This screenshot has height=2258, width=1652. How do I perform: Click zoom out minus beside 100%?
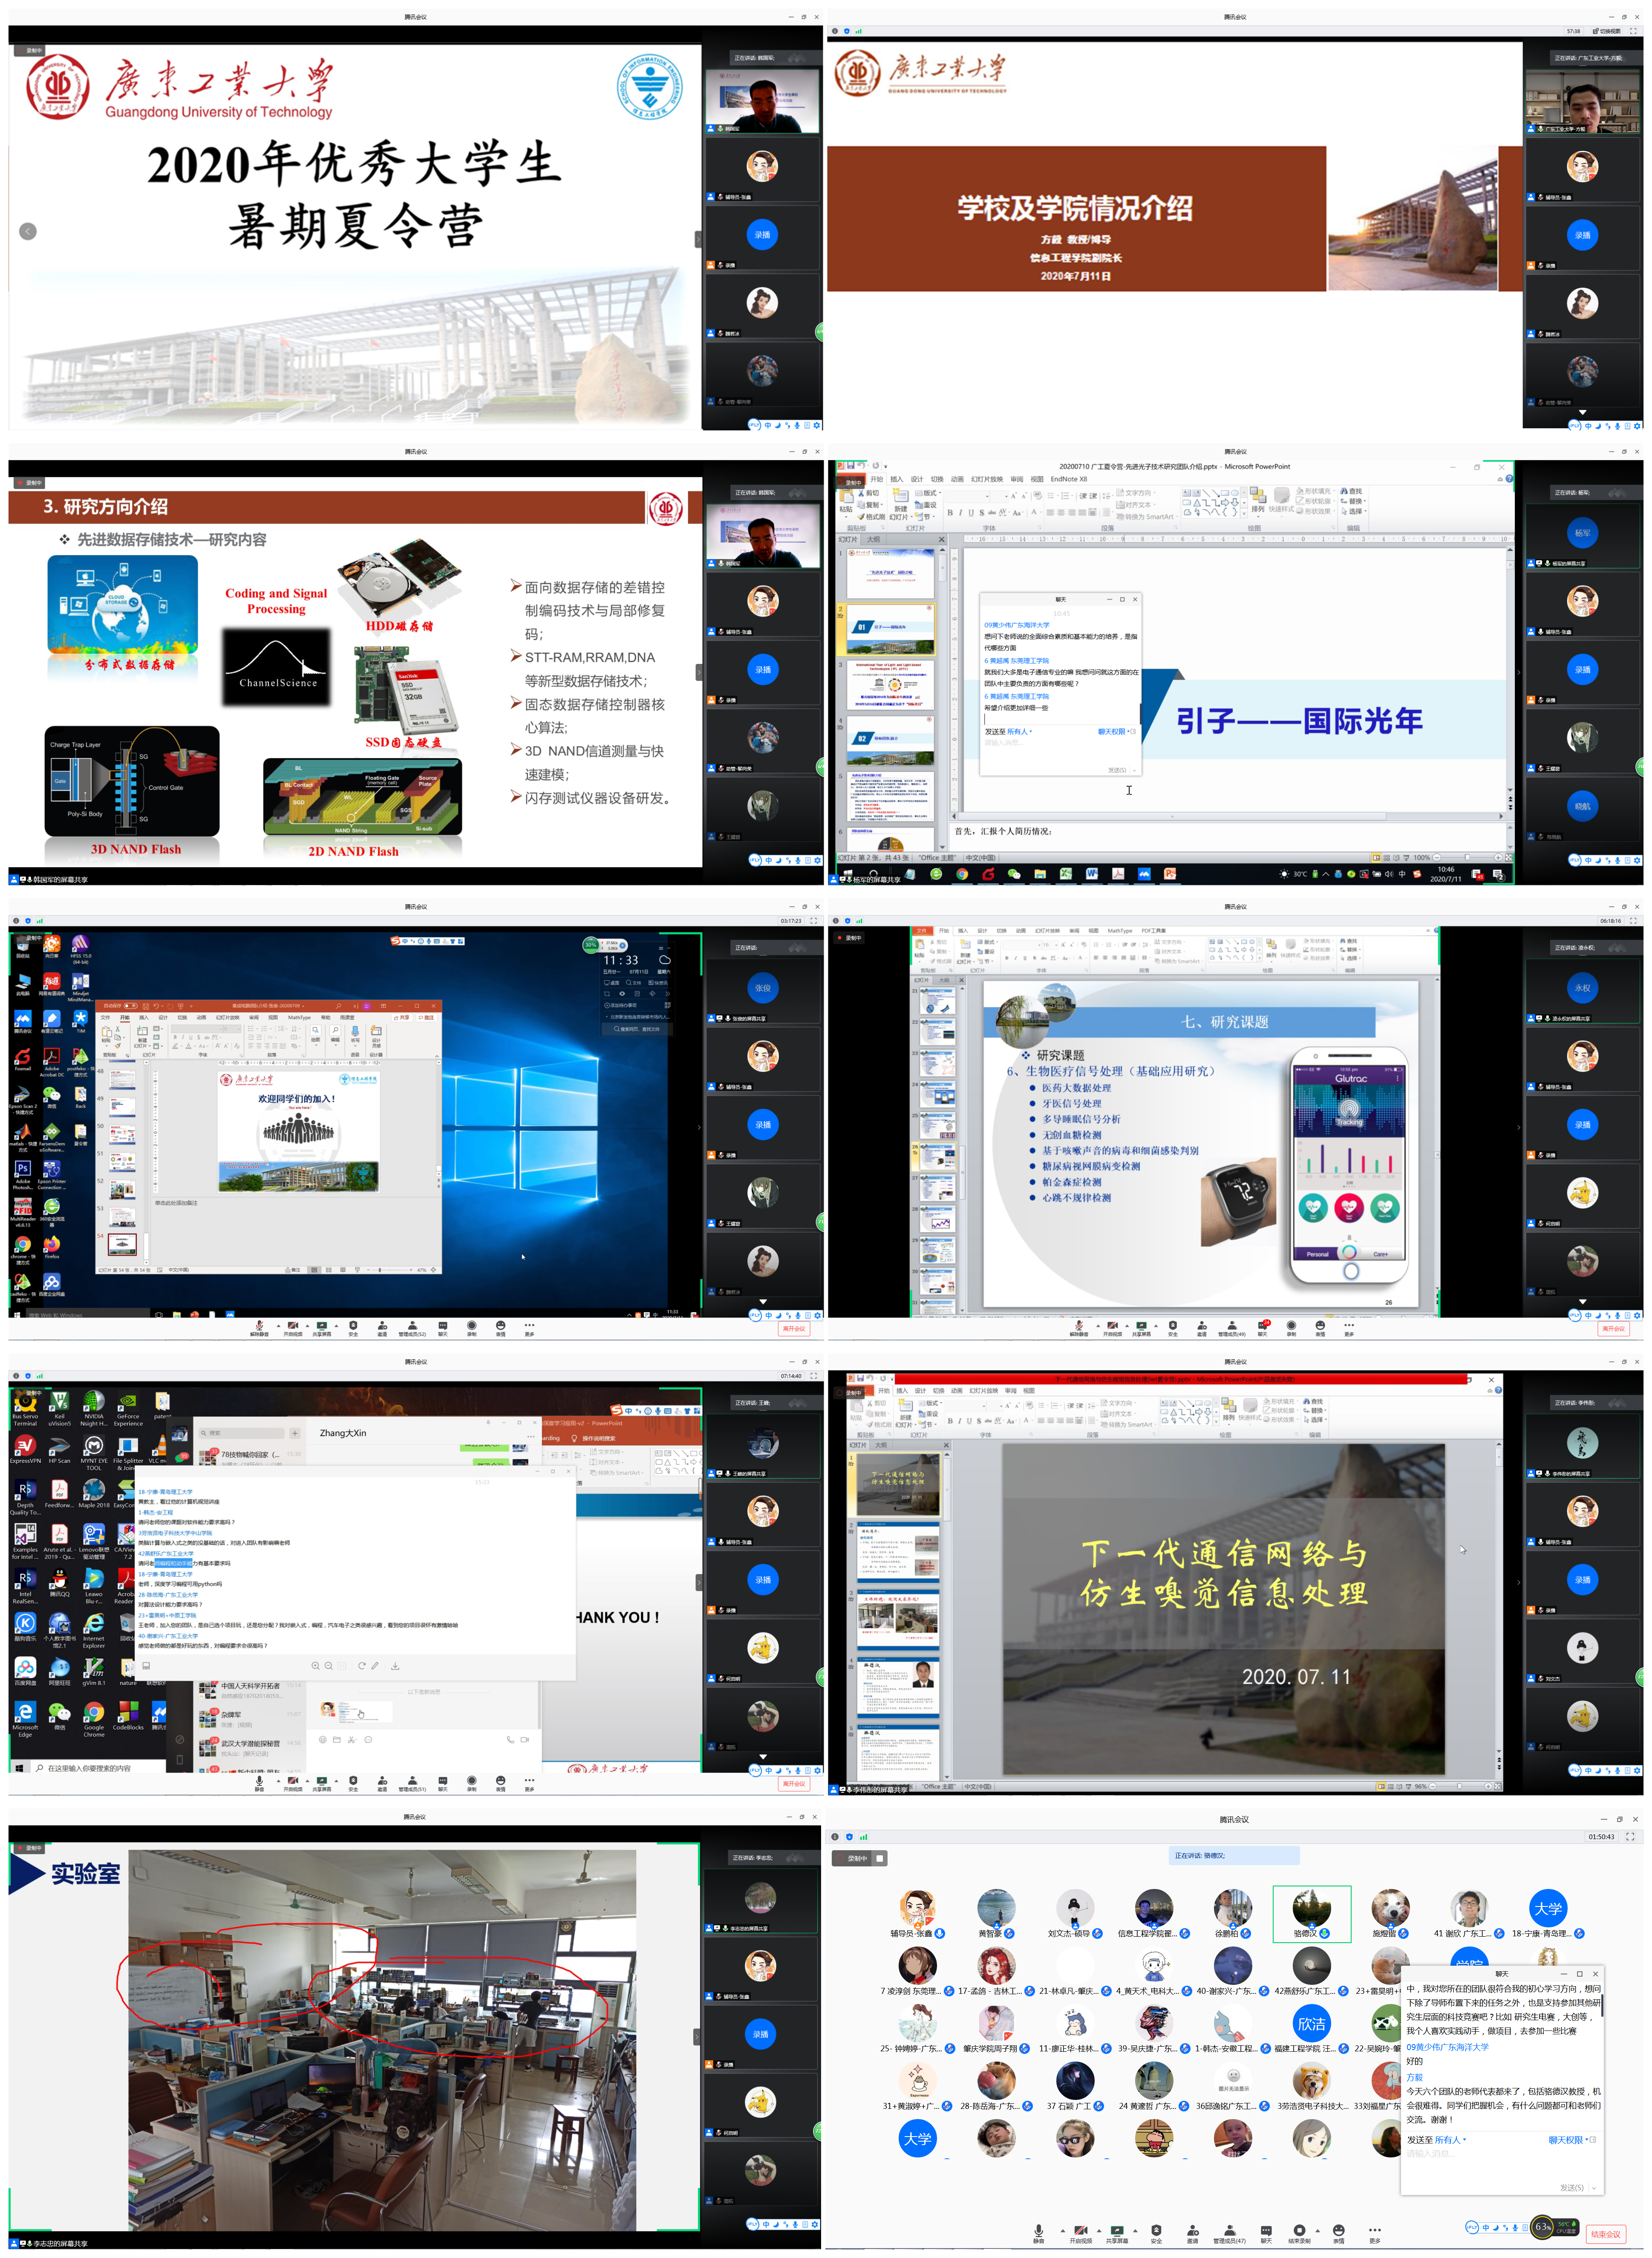click(1437, 858)
